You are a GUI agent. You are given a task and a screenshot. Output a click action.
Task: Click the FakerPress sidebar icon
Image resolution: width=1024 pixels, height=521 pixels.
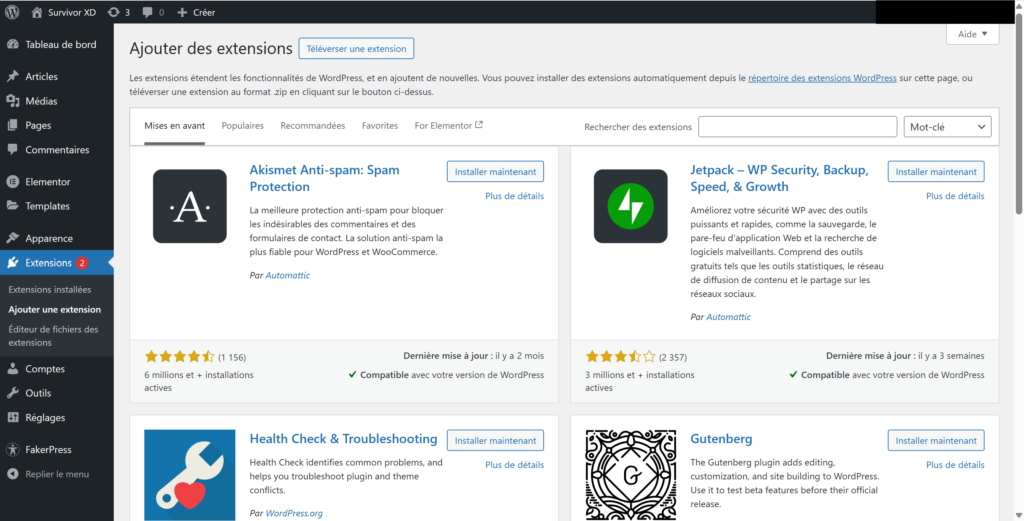coord(12,450)
